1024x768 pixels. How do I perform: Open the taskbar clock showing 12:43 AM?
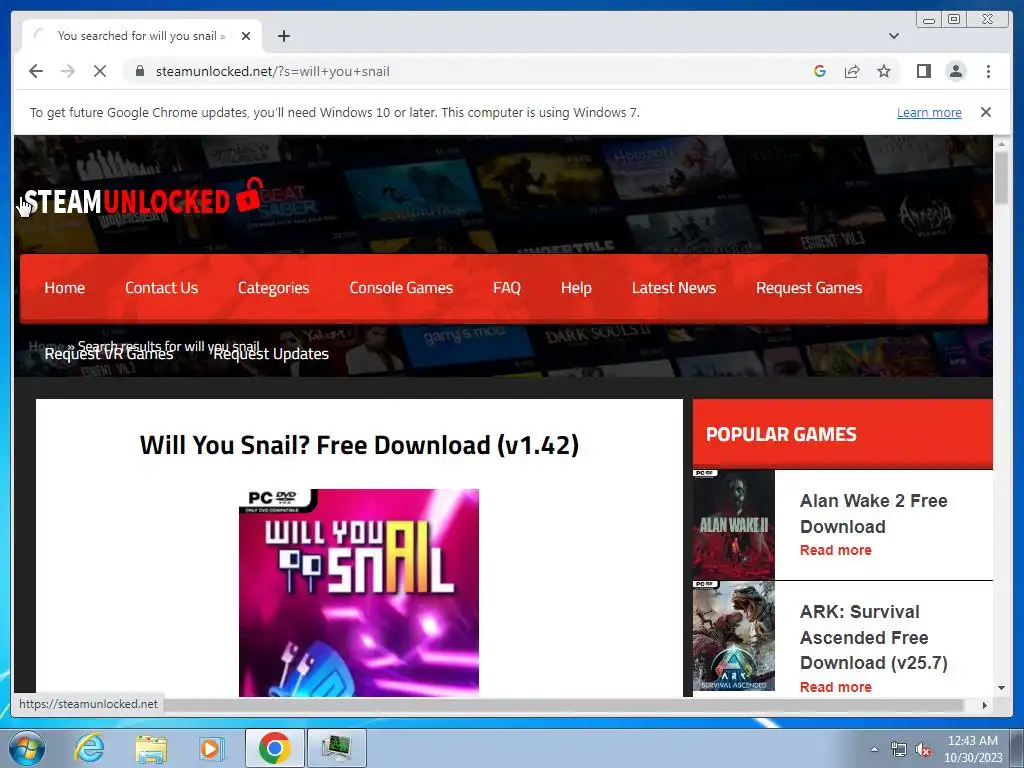(x=973, y=749)
